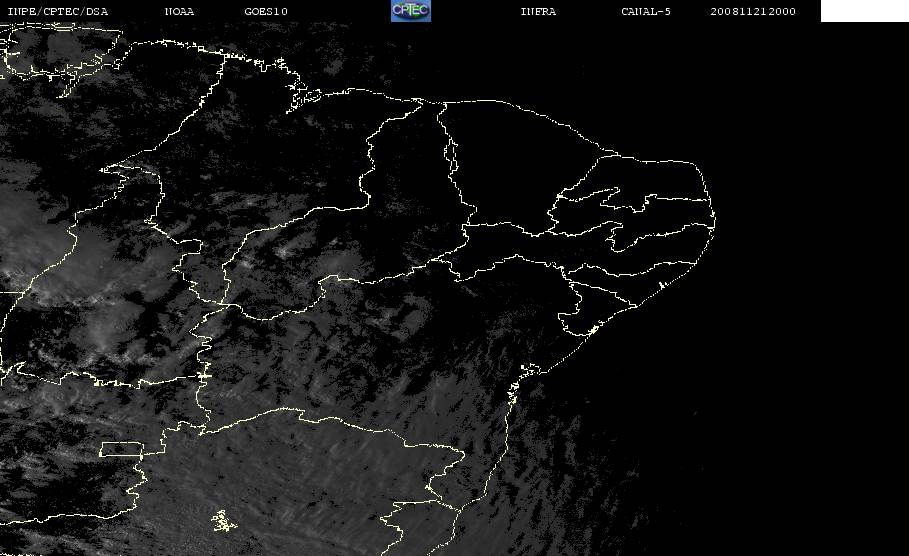Select the CANAL-5 label
This screenshot has width=909, height=556.
pyautogui.click(x=646, y=11)
